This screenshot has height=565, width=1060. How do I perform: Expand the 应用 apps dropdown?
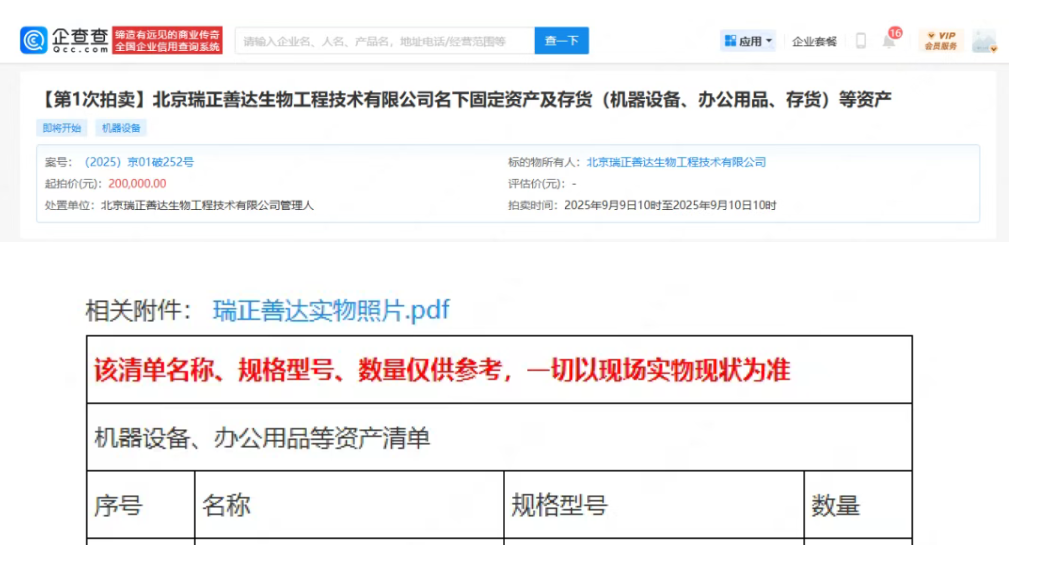click(x=748, y=41)
